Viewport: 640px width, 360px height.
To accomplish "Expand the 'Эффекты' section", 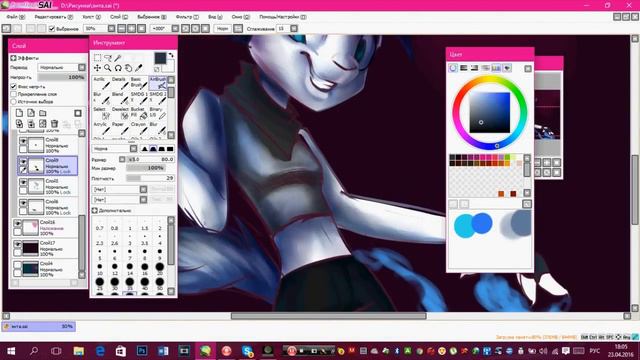I will tap(13, 58).
